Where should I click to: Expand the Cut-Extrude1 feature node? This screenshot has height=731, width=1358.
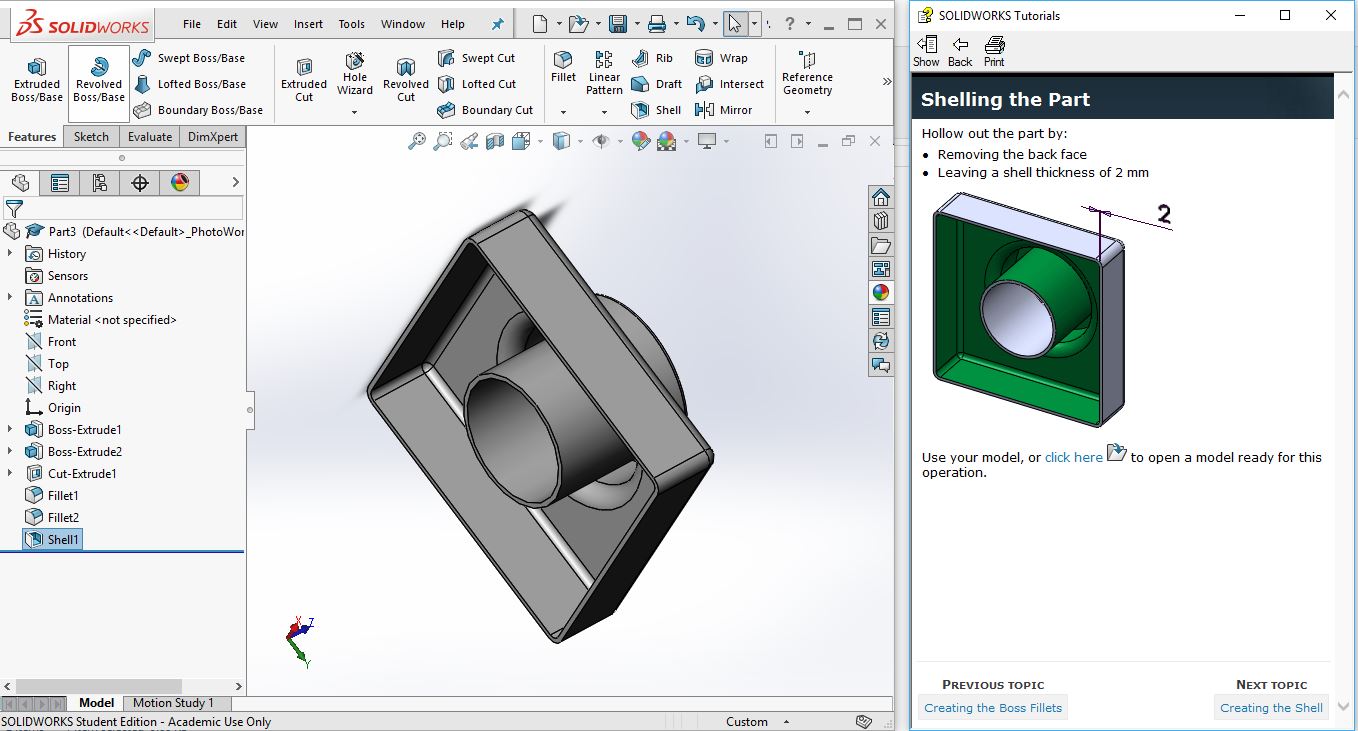pyautogui.click(x=10, y=474)
